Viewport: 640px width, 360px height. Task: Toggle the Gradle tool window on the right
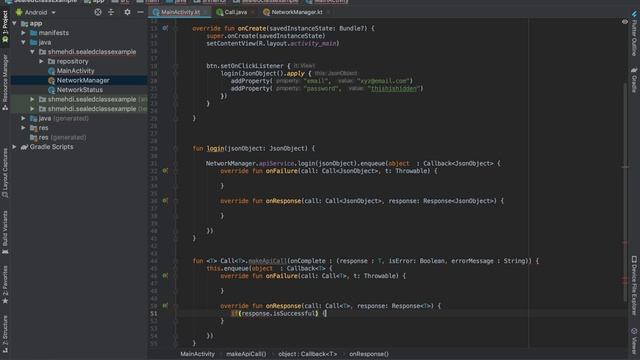(x=634, y=80)
